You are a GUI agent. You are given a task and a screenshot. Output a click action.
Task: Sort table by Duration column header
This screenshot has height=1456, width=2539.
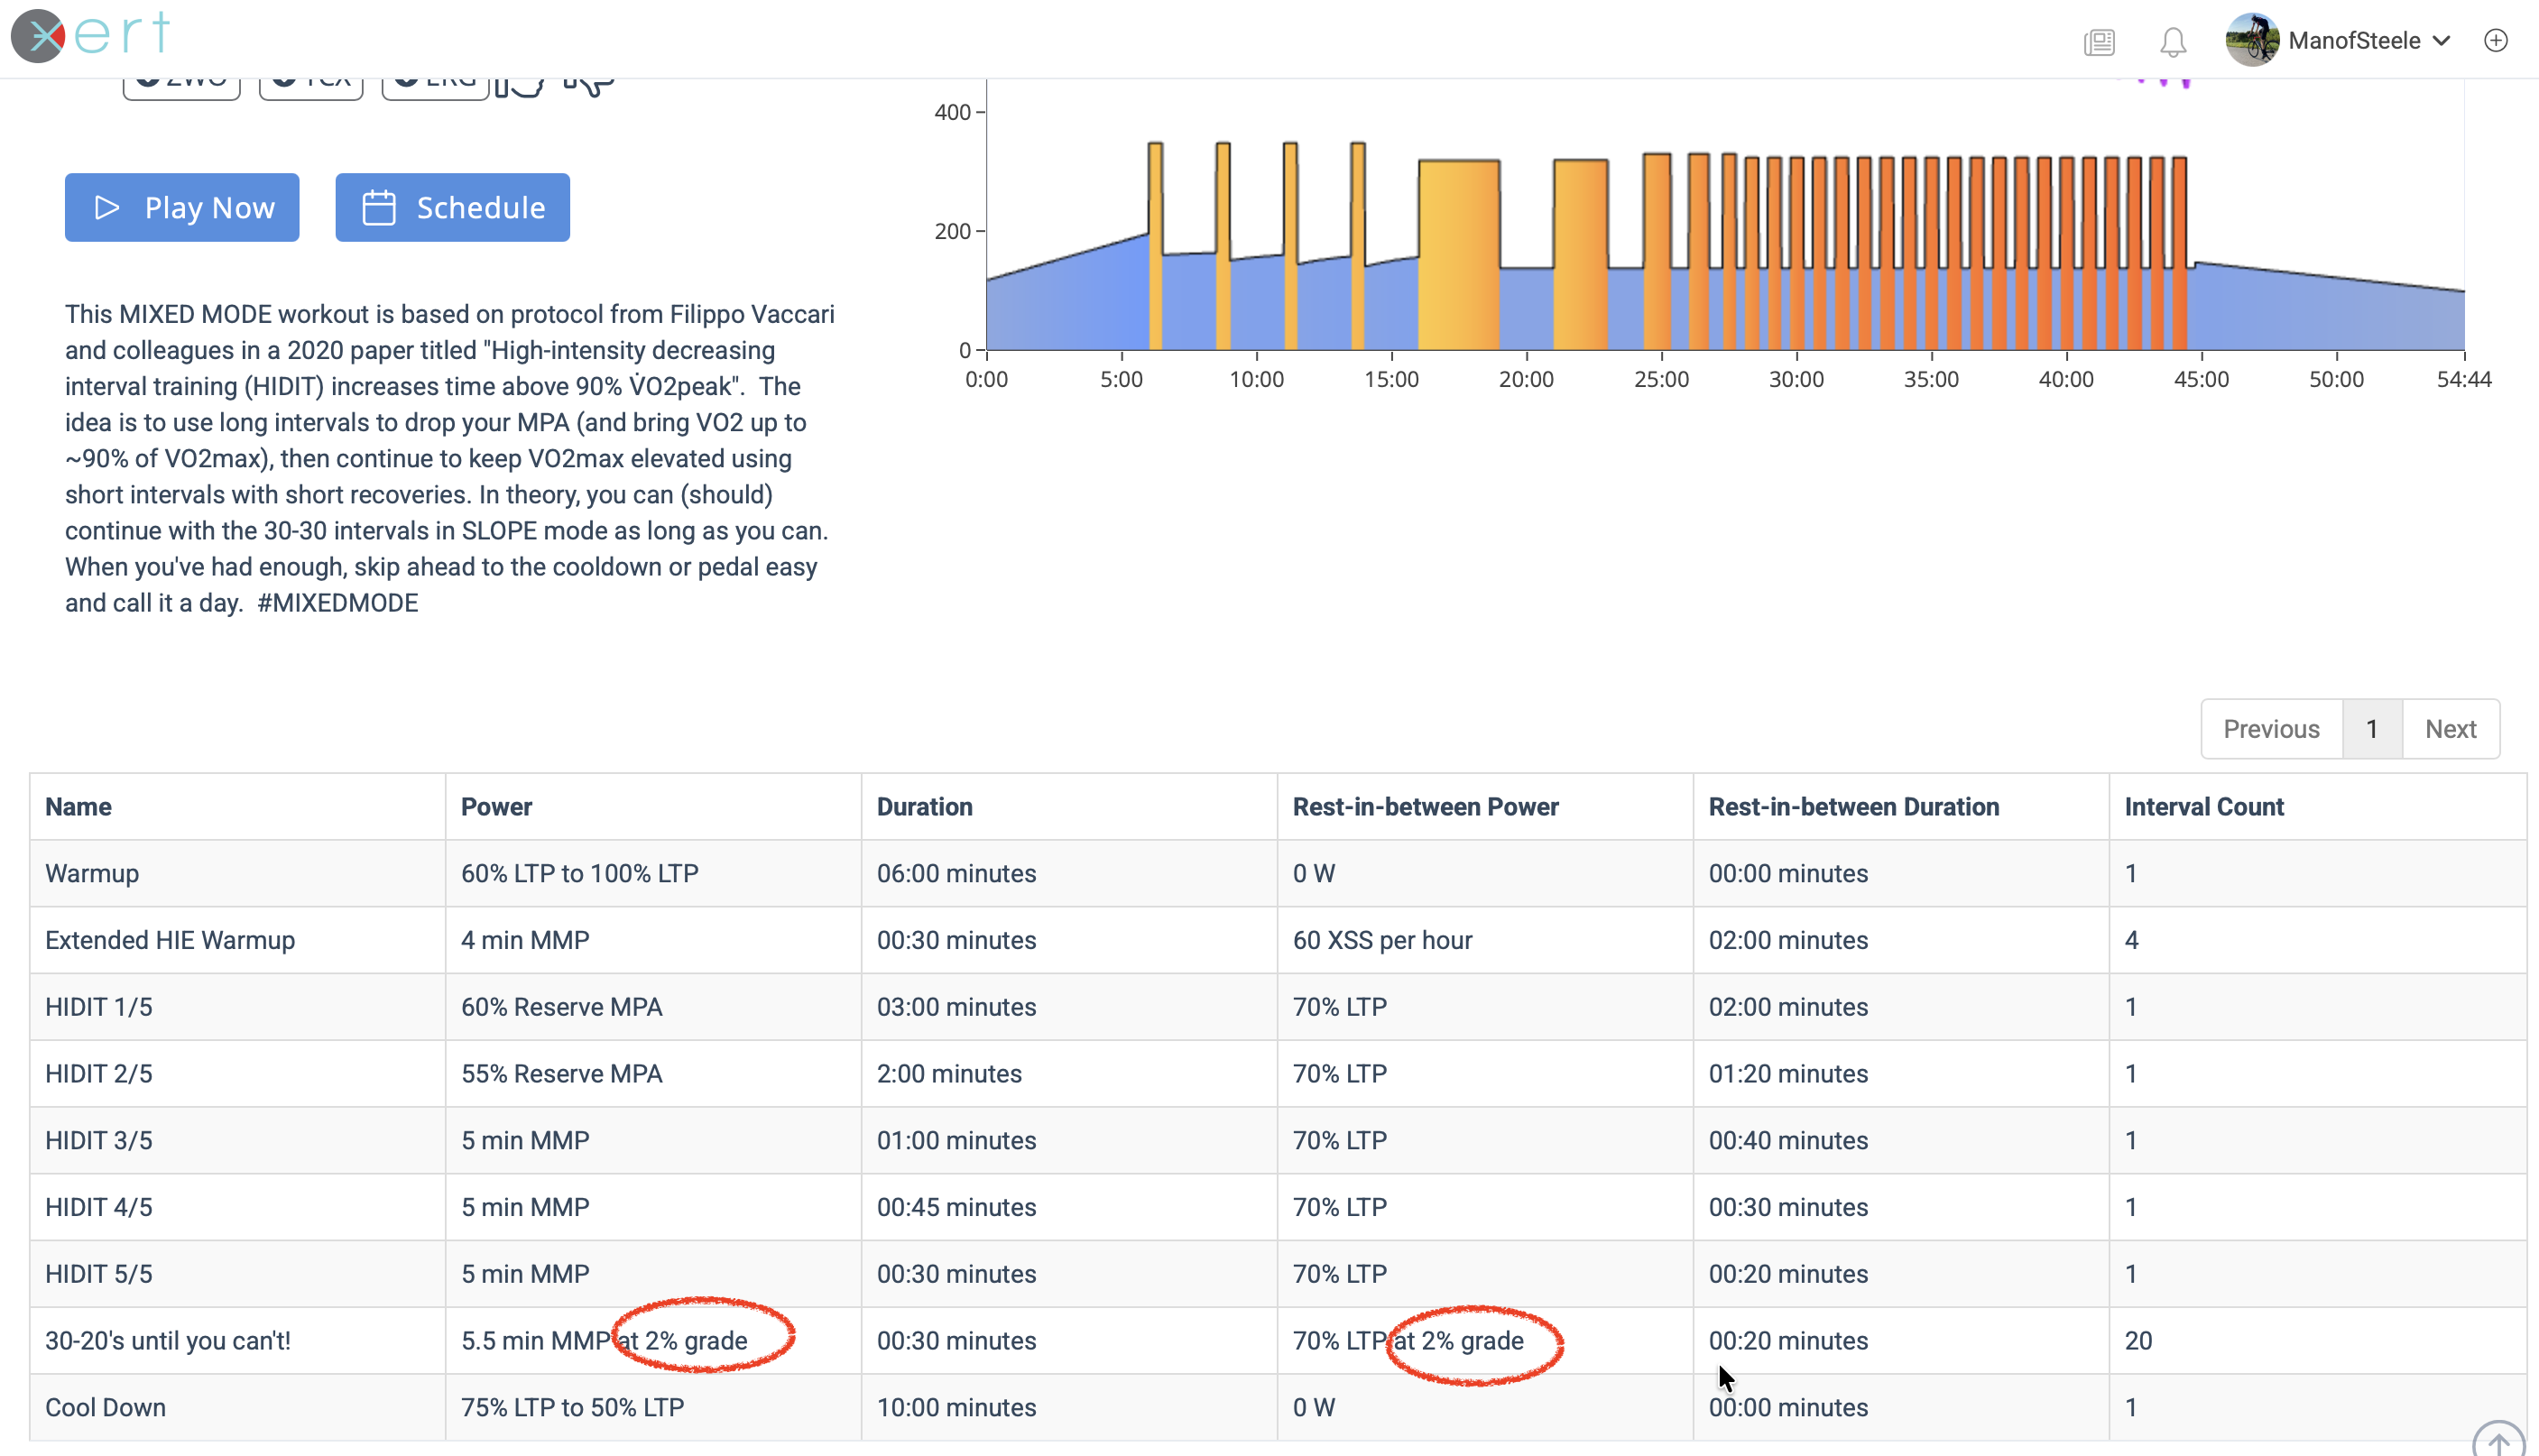(924, 807)
